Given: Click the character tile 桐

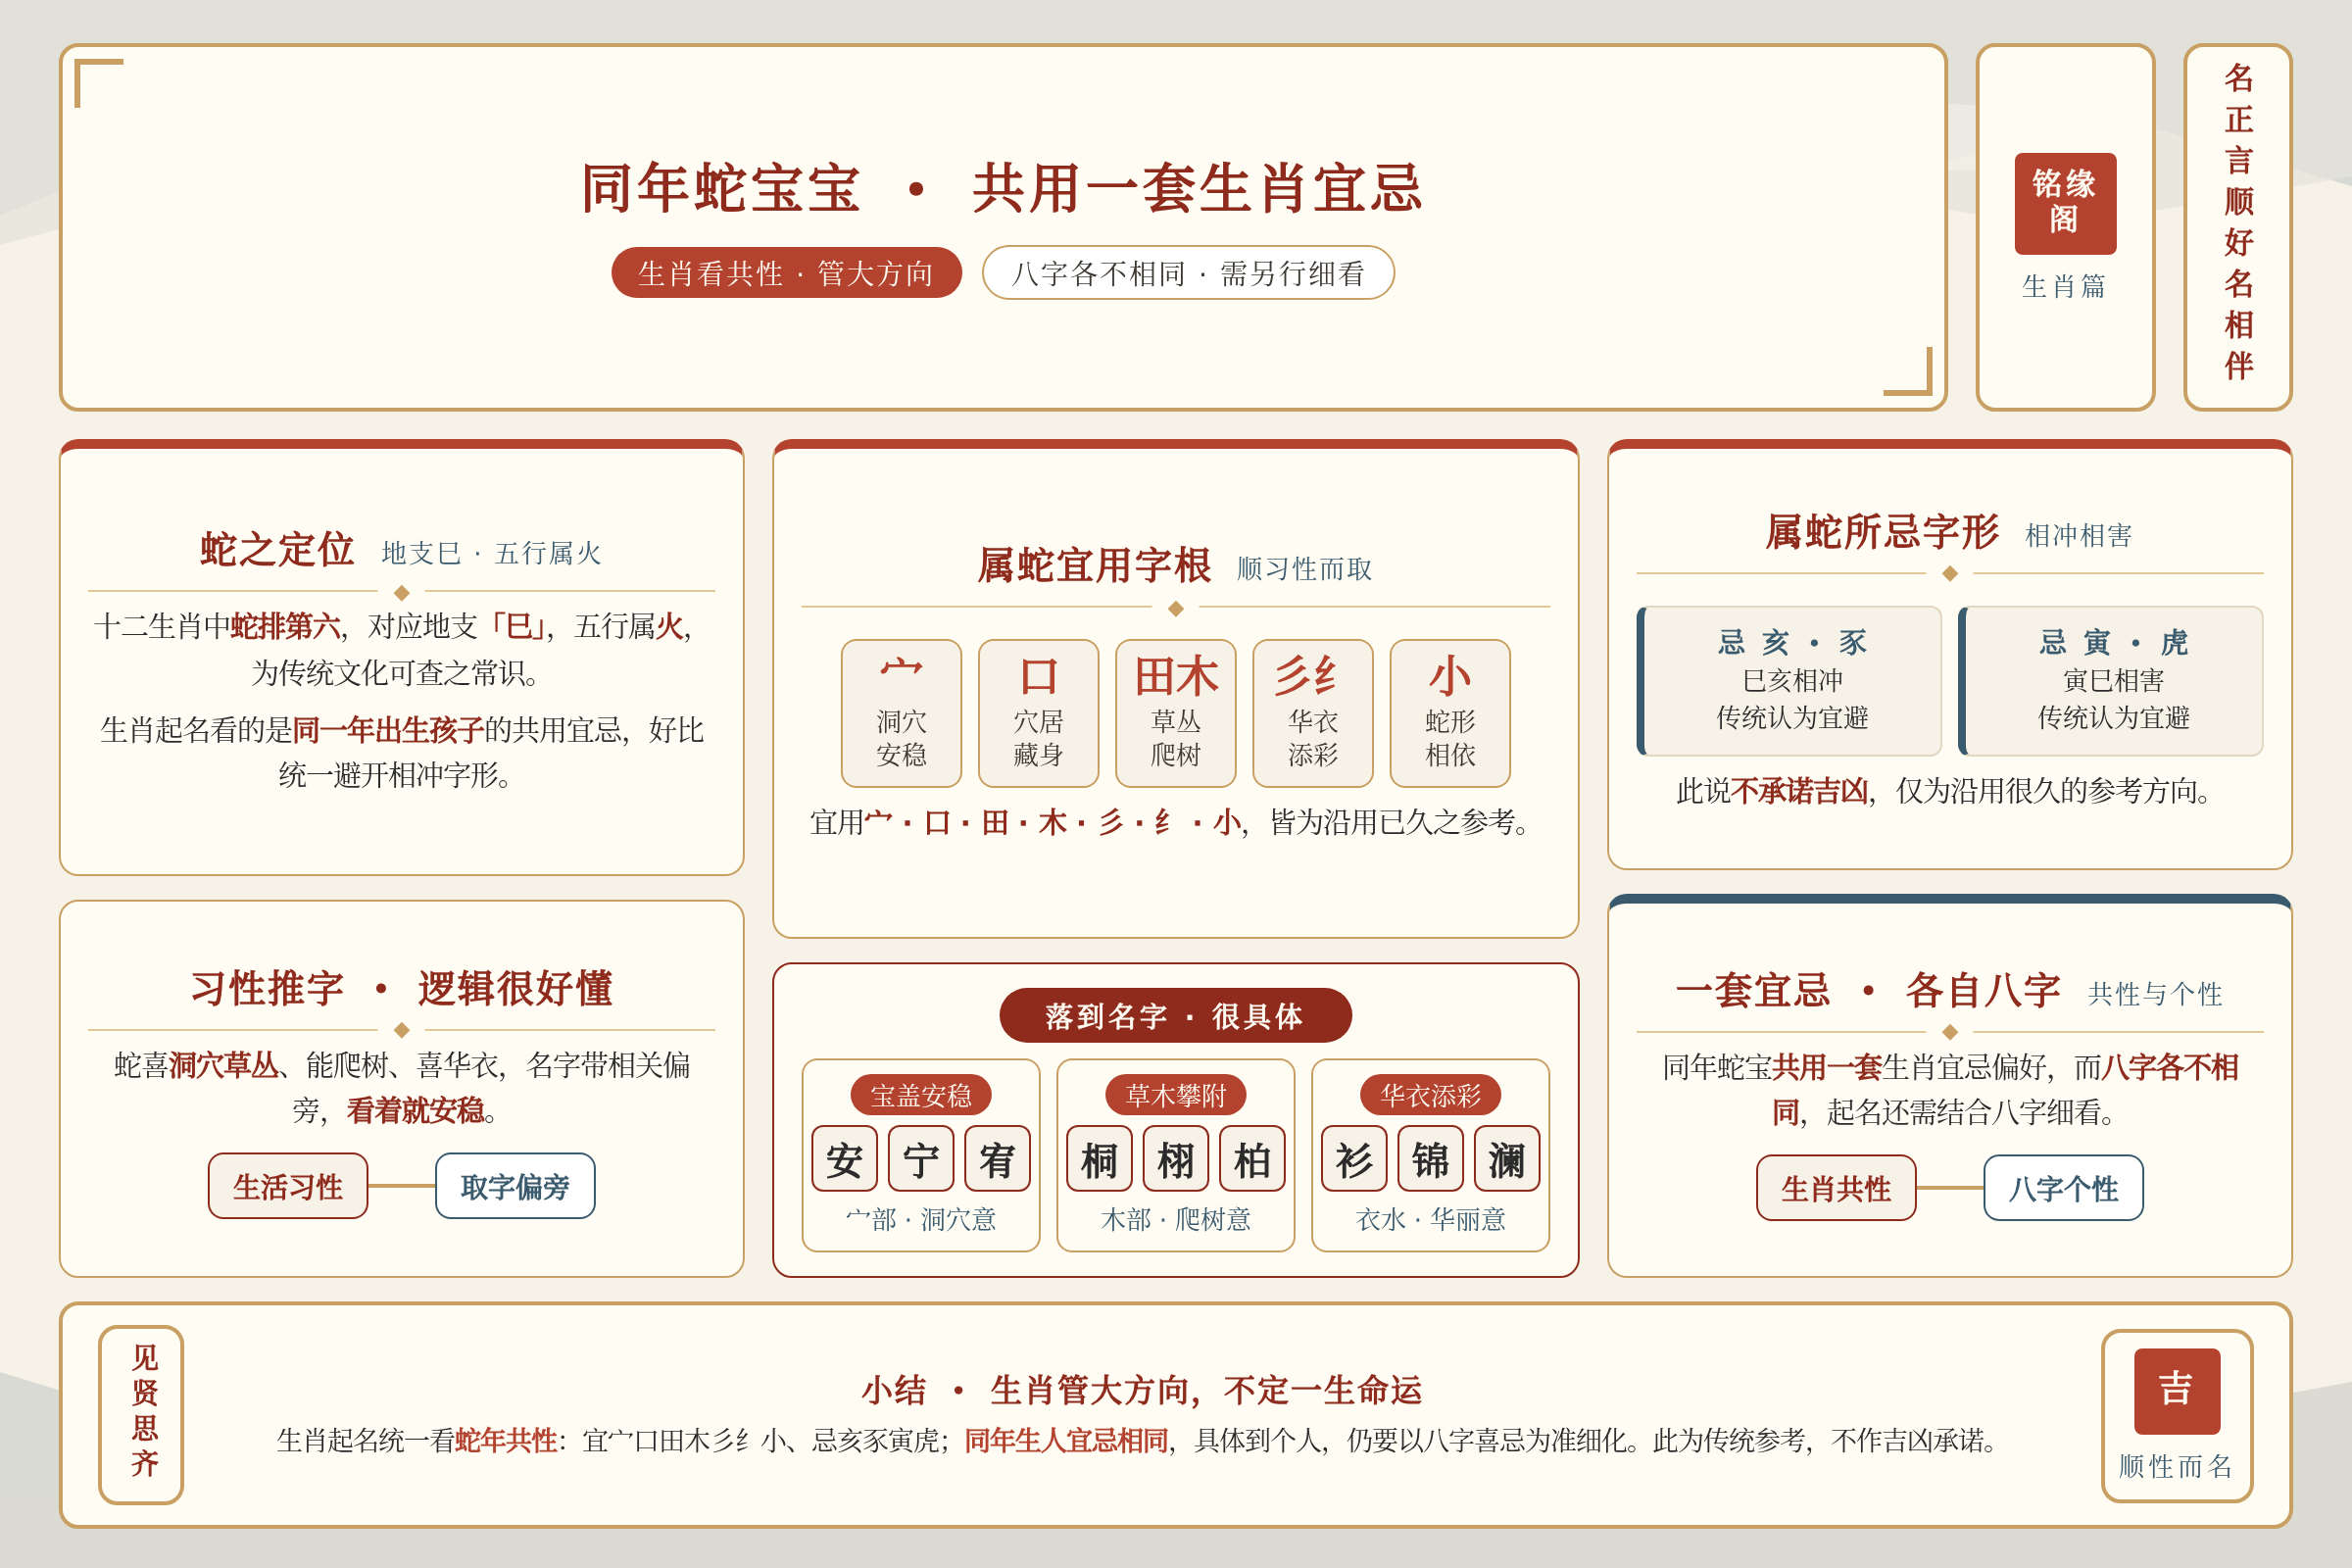Looking at the screenshot, I should point(1099,1158).
